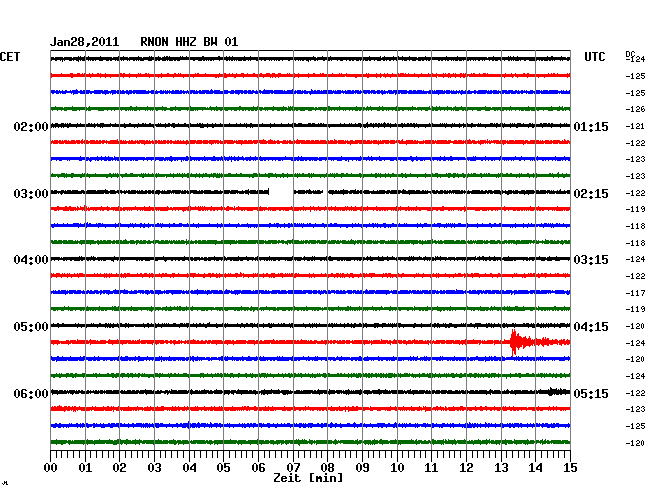This screenshot has width=650, height=494.
Task: Select the 02:00 CET time label
Action: 31,126
